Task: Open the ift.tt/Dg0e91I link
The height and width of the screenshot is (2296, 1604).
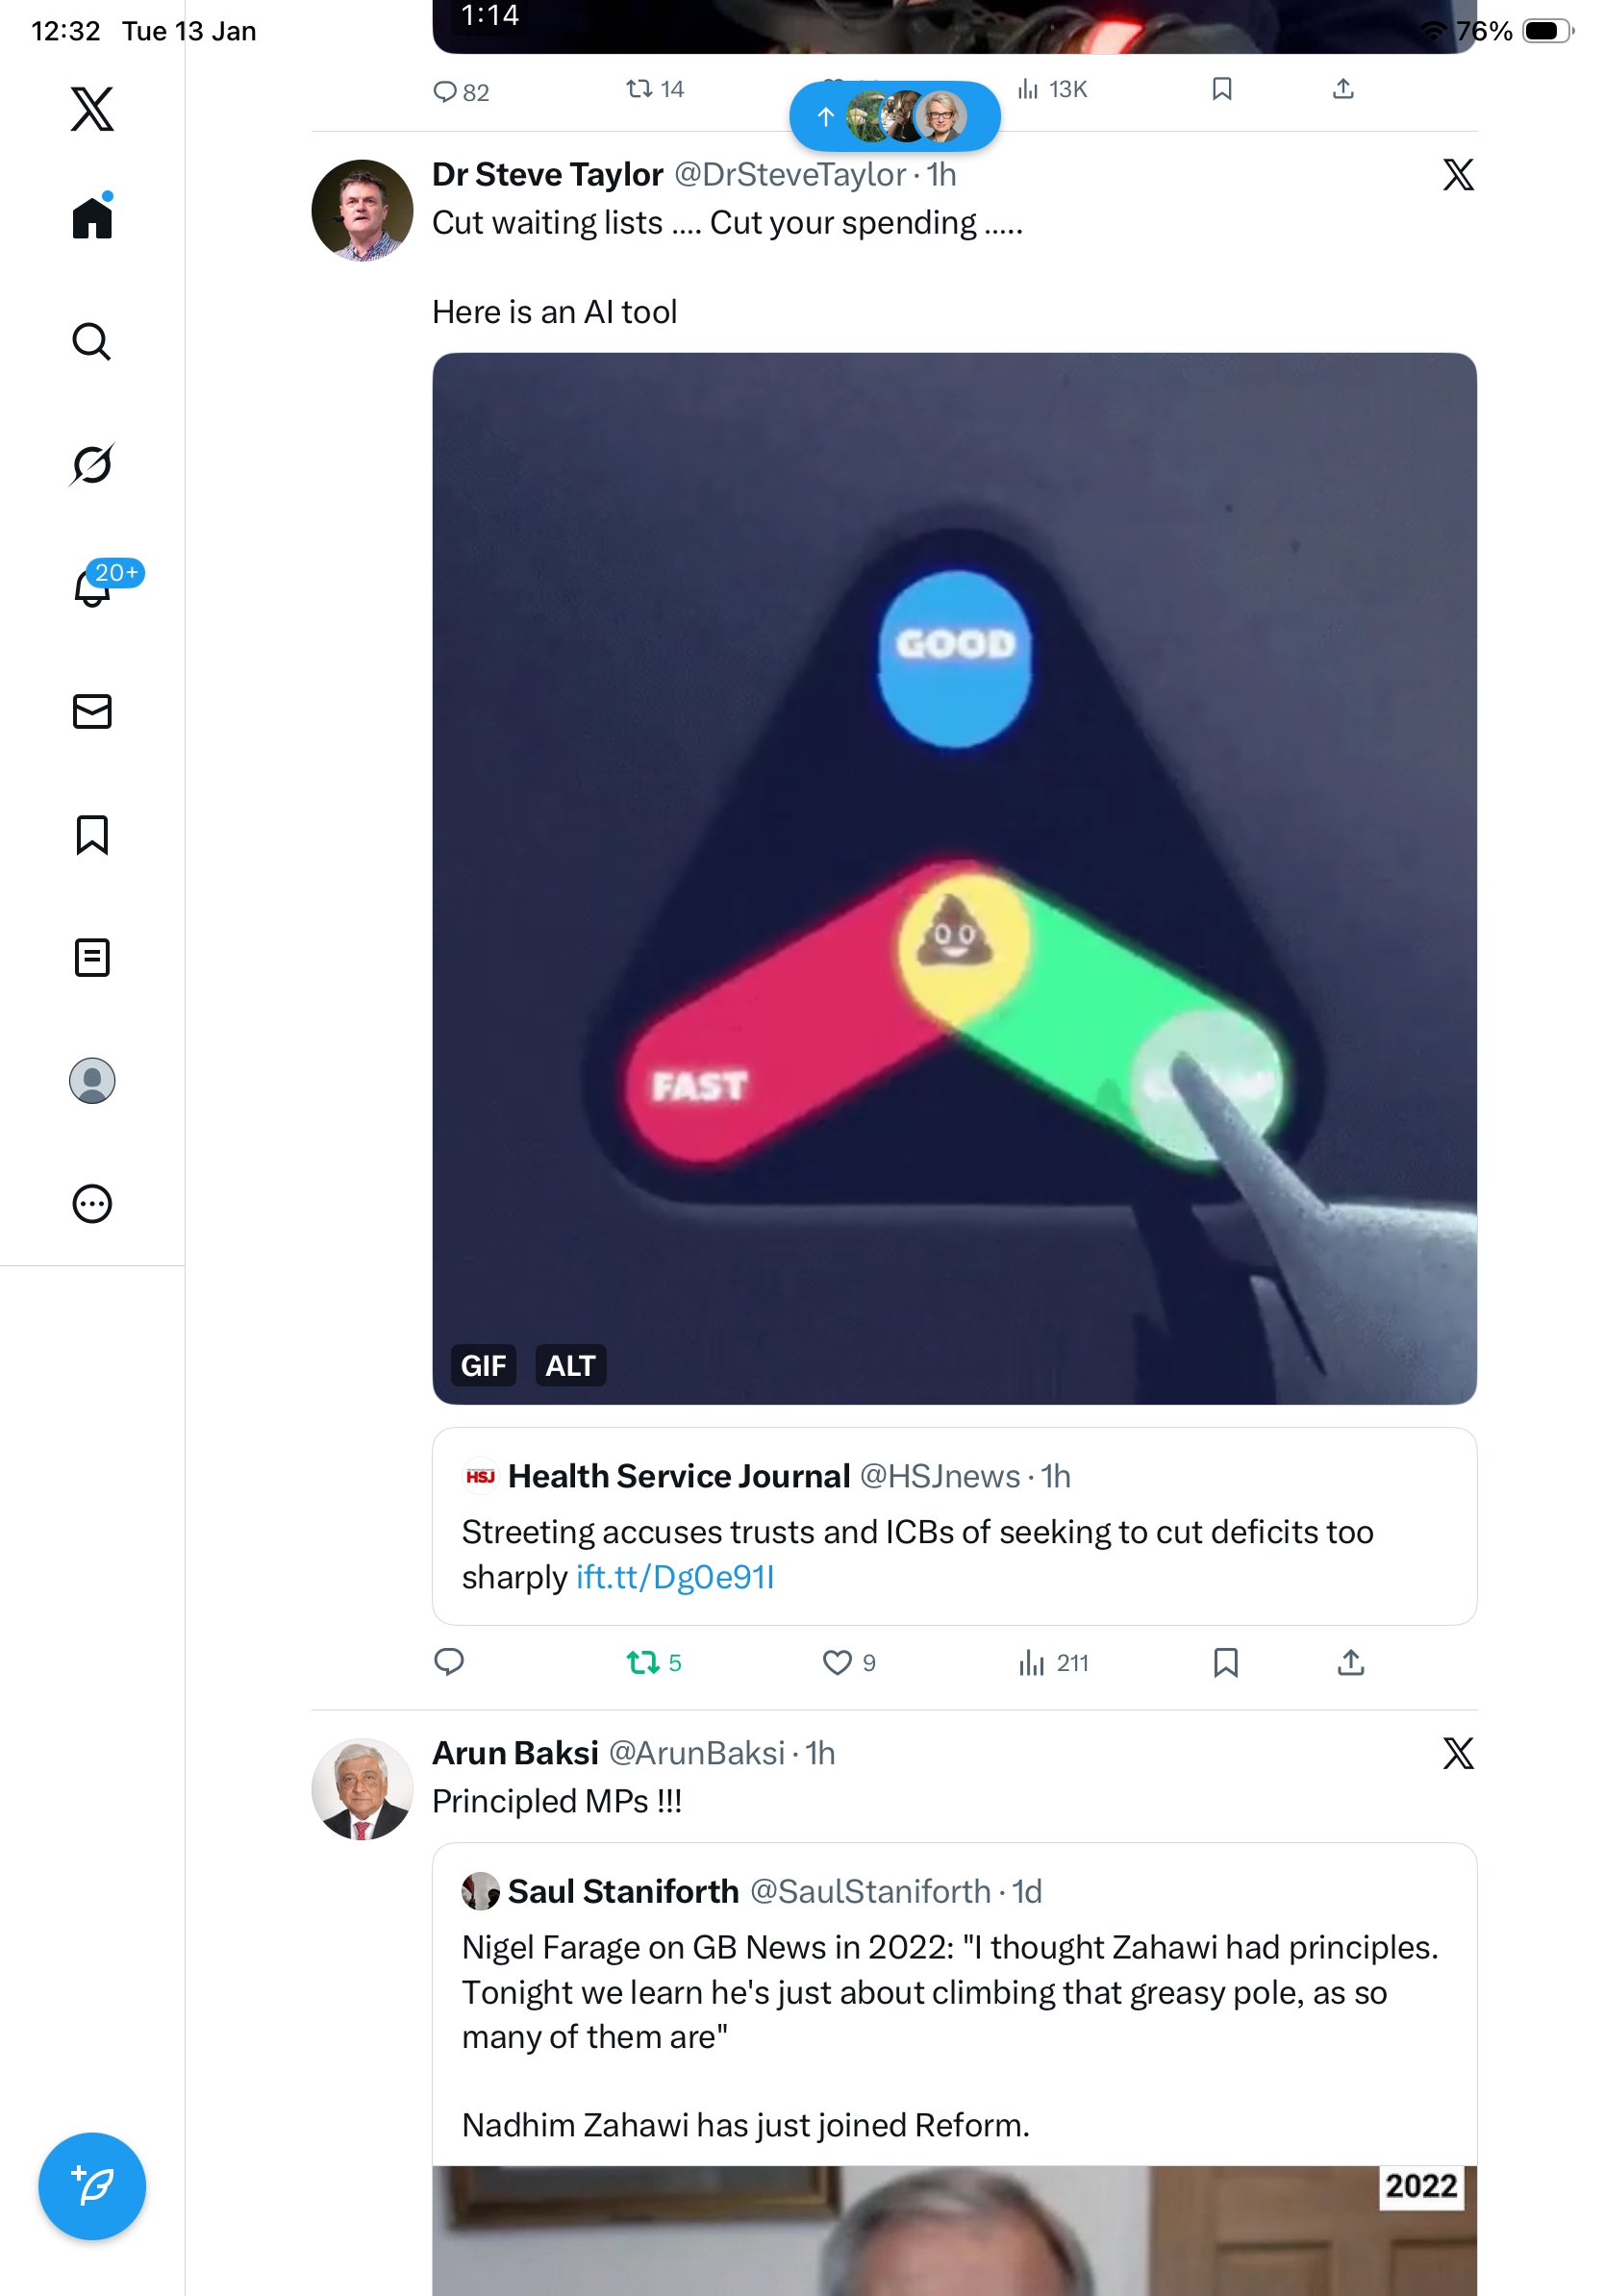Action: click(675, 1577)
